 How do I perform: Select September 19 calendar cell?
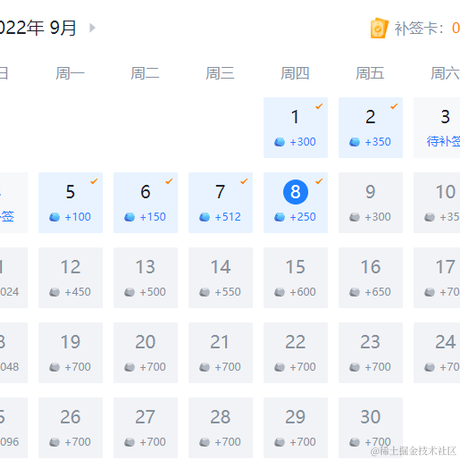71,353
